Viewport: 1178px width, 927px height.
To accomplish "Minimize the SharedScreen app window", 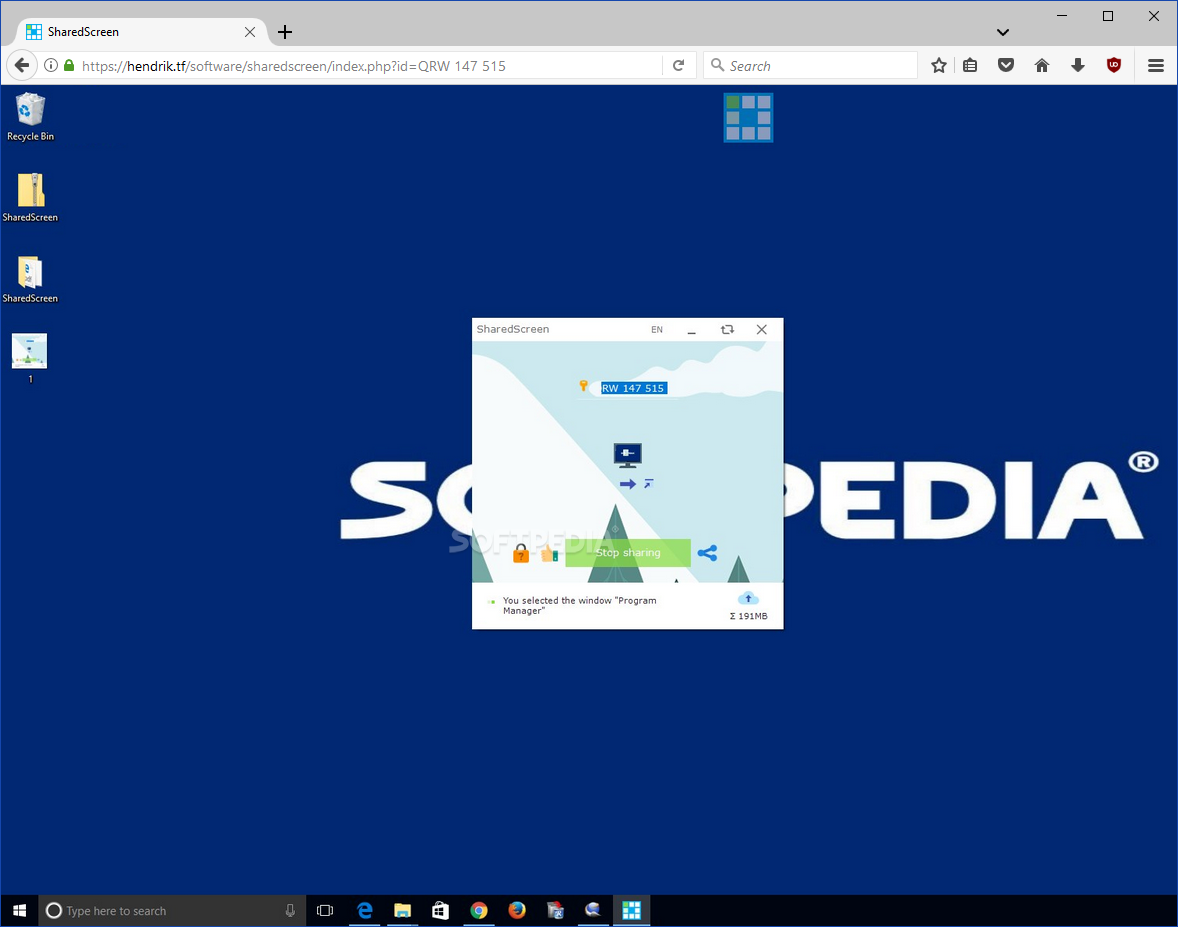I will [x=691, y=331].
